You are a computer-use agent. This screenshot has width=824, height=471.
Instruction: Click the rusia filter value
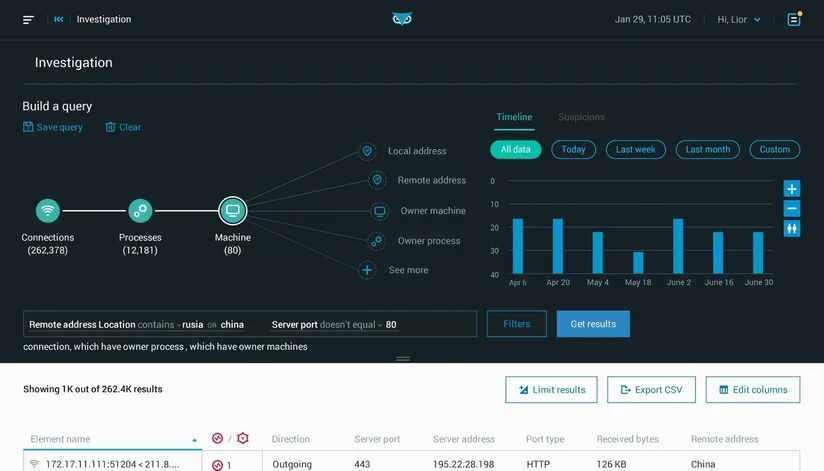coord(192,325)
